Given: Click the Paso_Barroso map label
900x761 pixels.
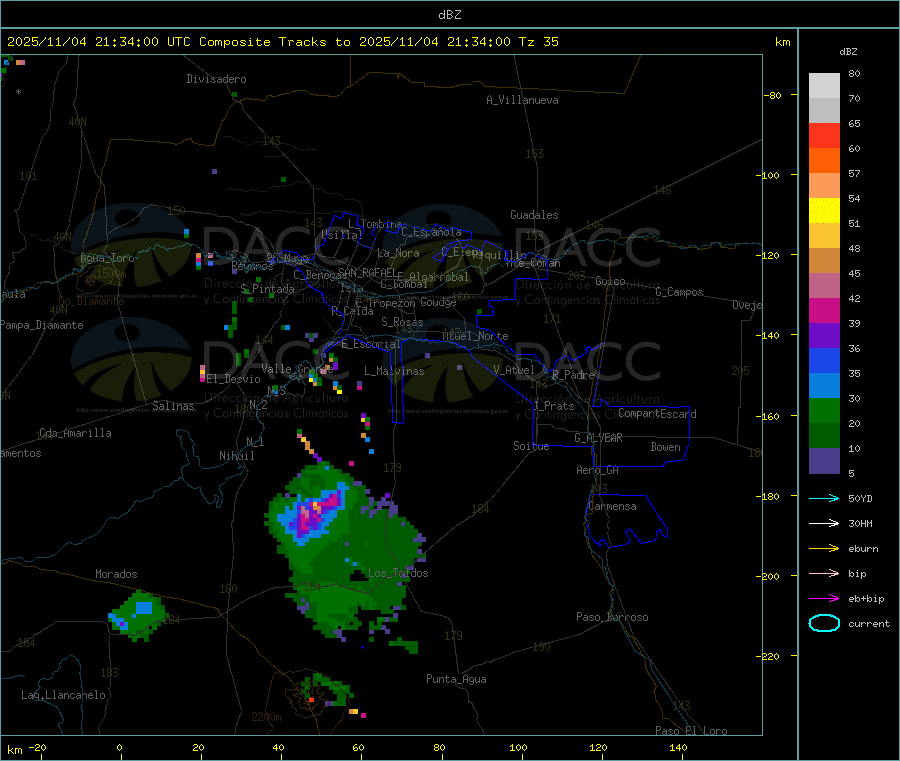Looking at the screenshot, I should pyautogui.click(x=612, y=617).
